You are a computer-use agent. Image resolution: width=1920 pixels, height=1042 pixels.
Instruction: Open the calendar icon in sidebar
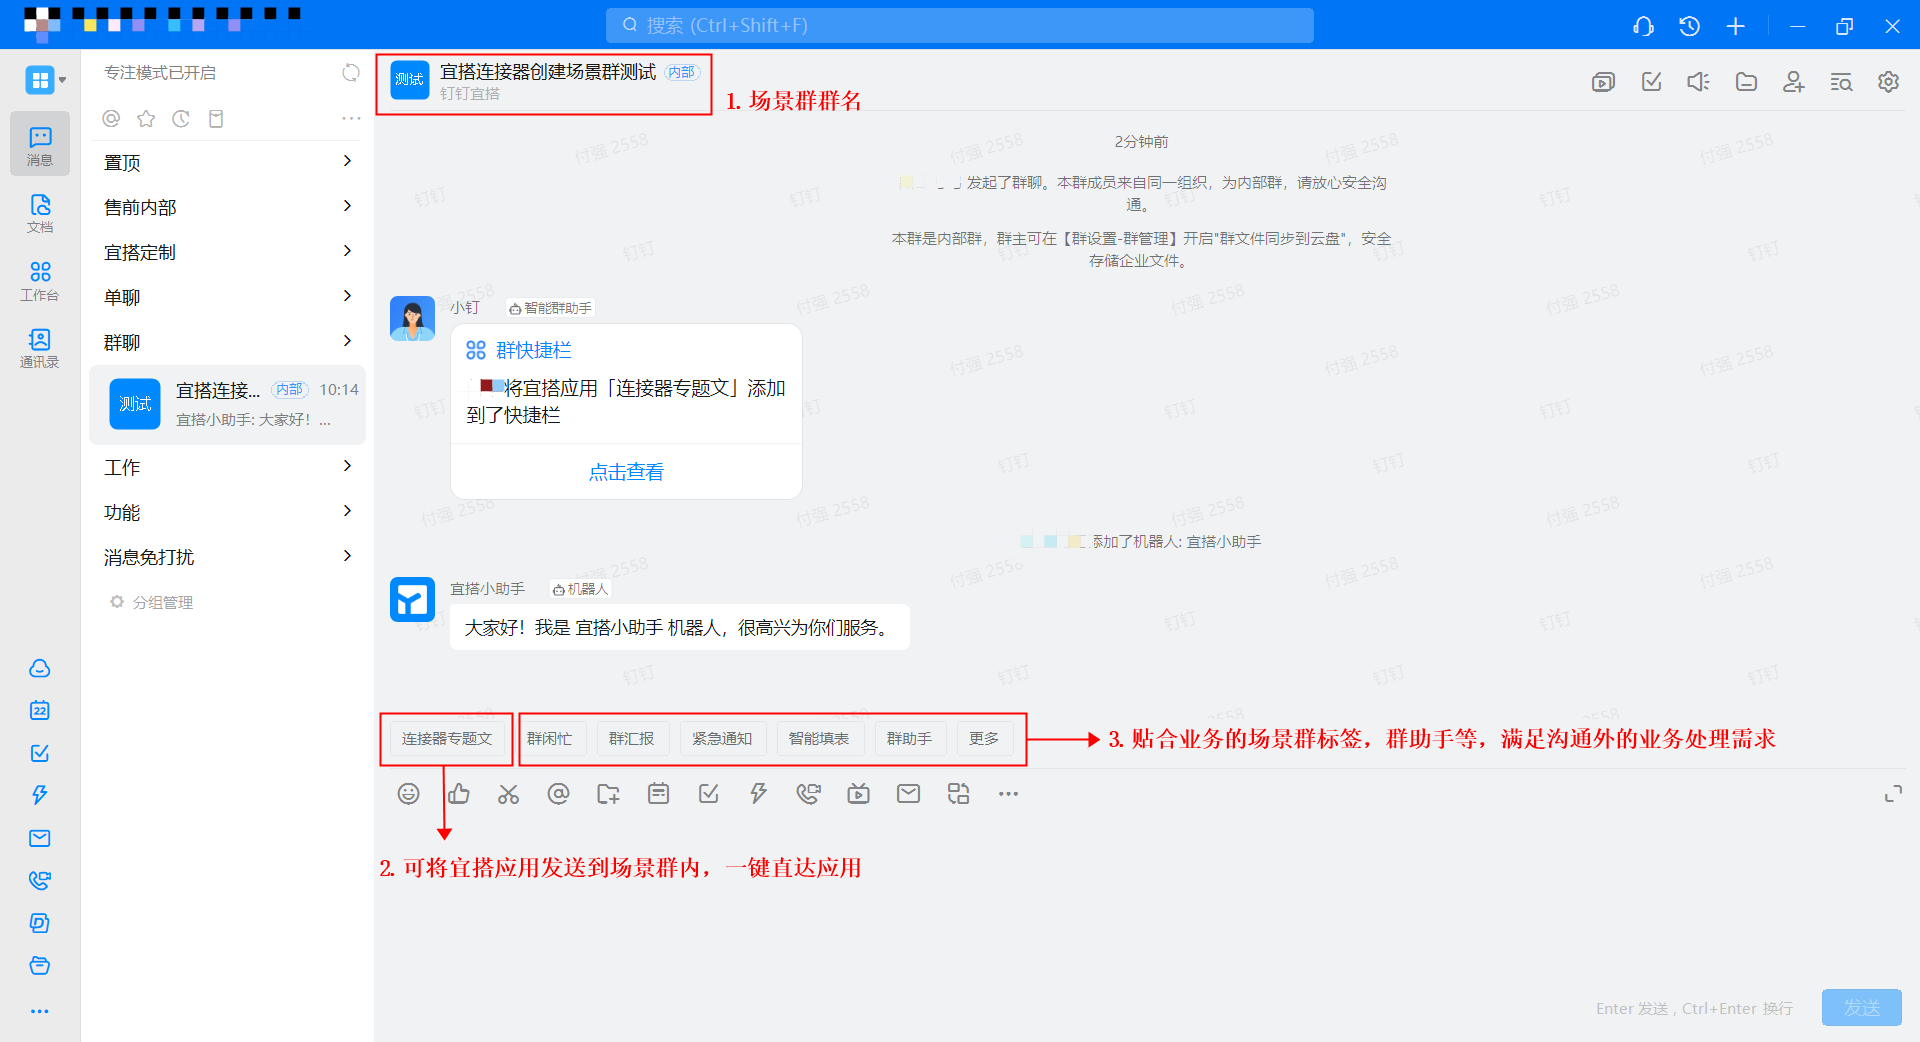point(40,711)
